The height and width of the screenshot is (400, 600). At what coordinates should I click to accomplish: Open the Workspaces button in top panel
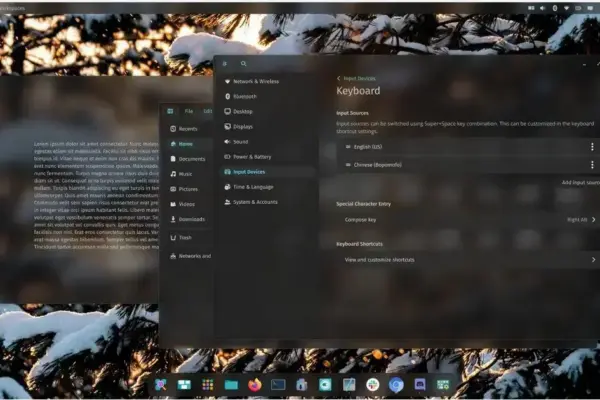[x=12, y=8]
